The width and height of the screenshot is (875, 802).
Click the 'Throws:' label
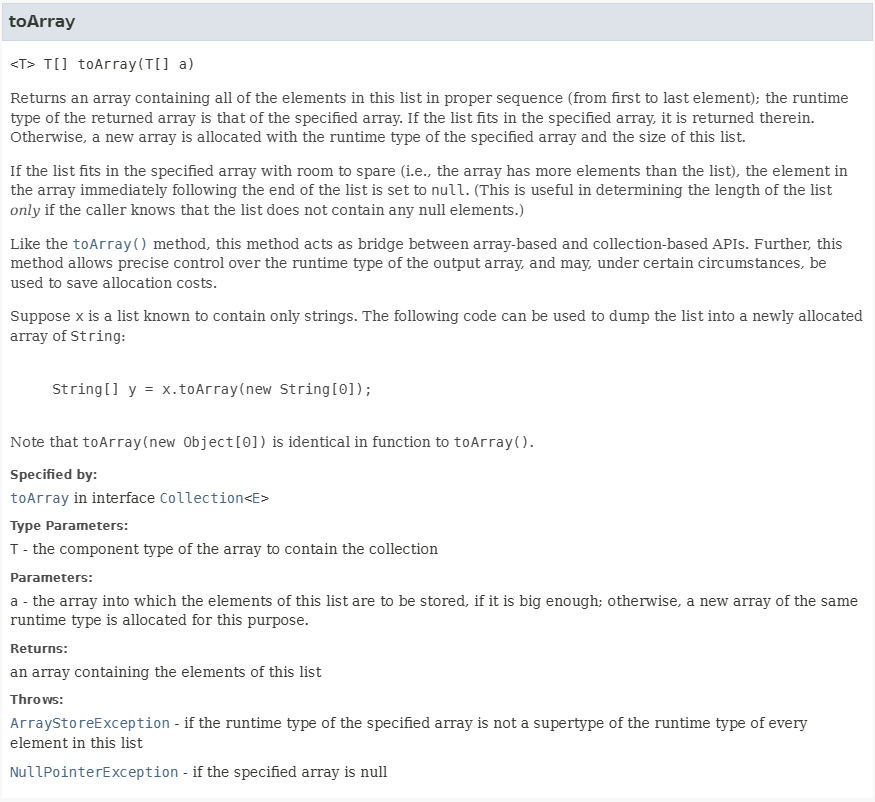tap(37, 699)
